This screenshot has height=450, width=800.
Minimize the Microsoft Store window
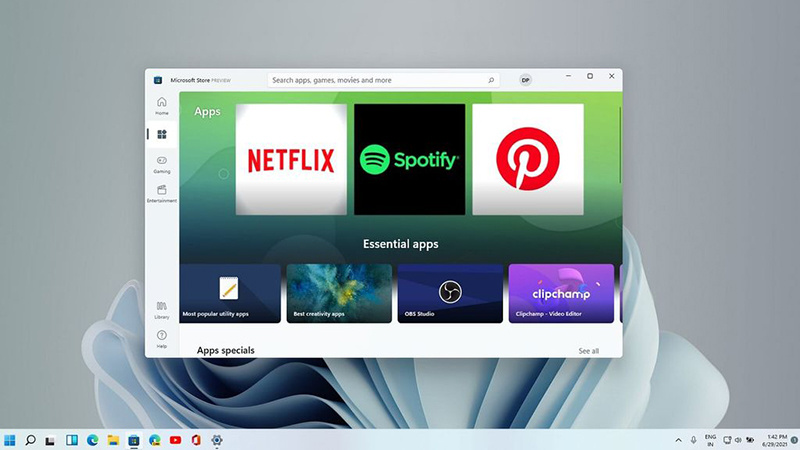pos(568,76)
